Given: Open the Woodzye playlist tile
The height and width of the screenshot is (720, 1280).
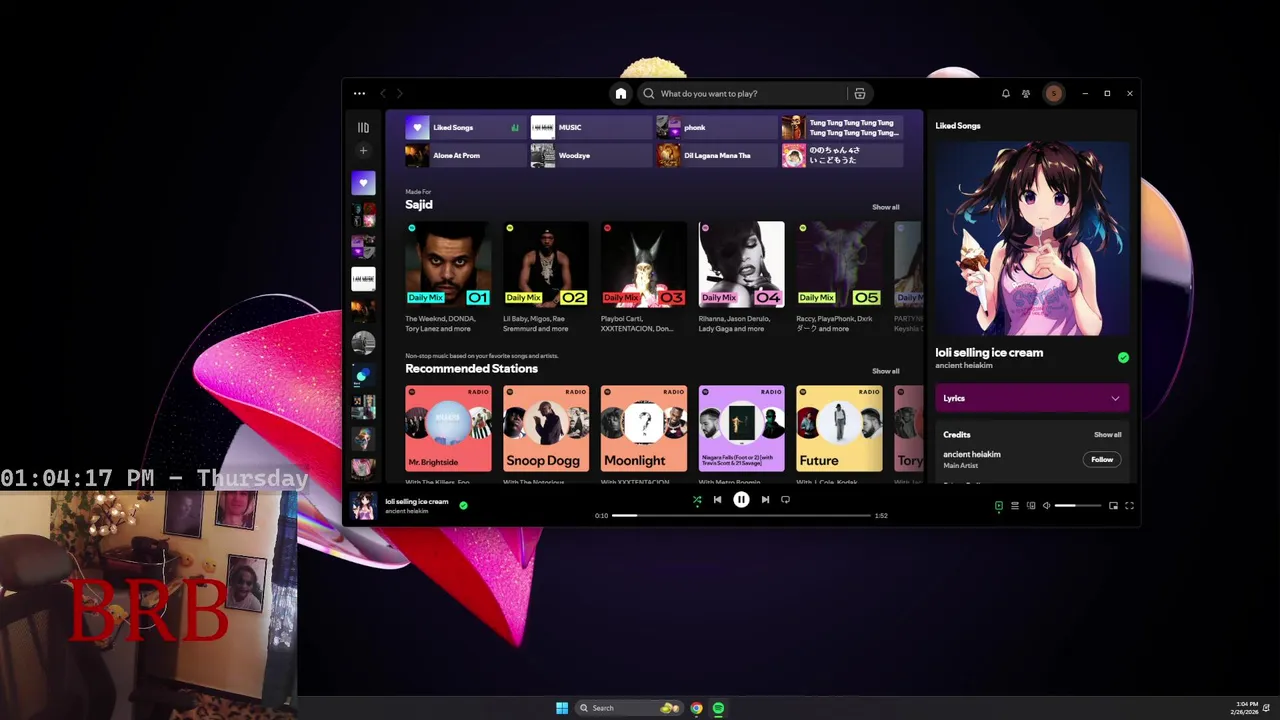Looking at the screenshot, I should [x=590, y=156].
